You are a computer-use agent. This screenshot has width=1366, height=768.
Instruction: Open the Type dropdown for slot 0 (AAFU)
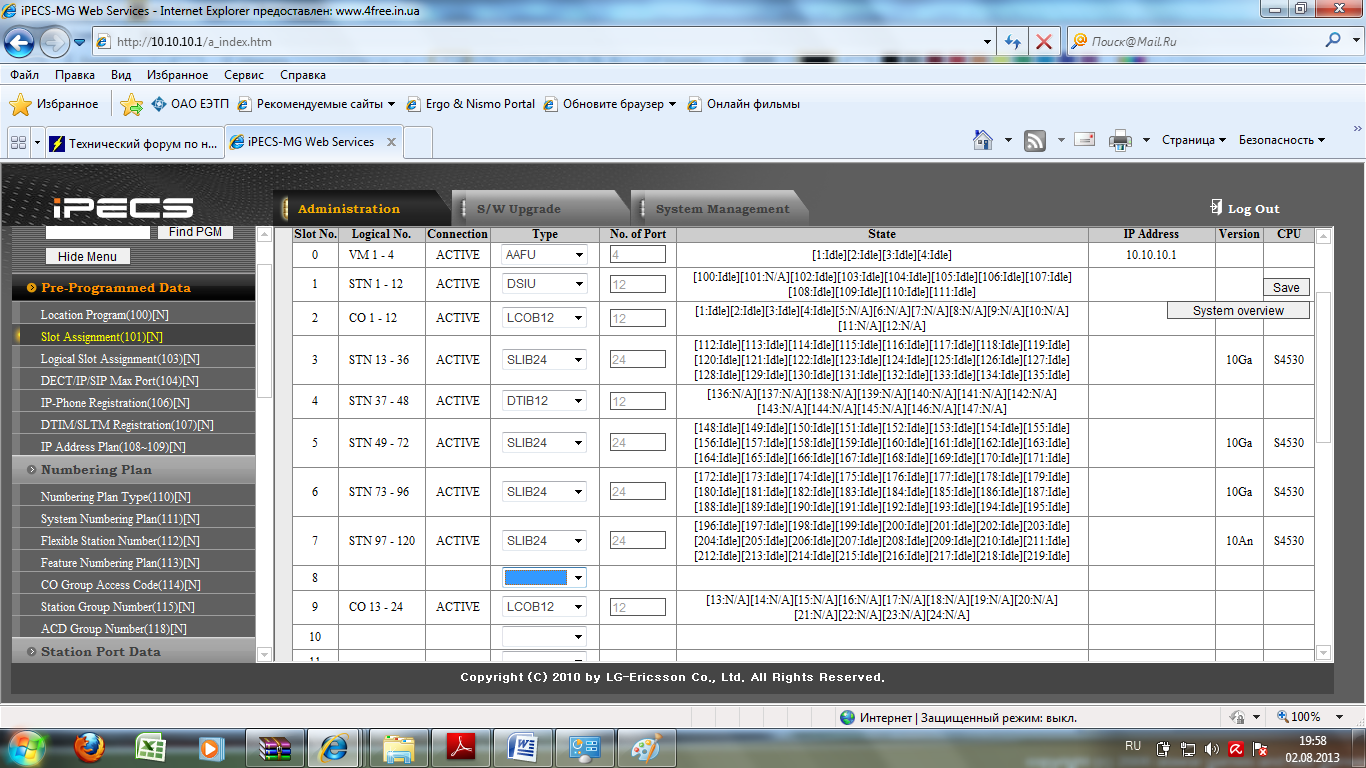[x=544, y=255]
